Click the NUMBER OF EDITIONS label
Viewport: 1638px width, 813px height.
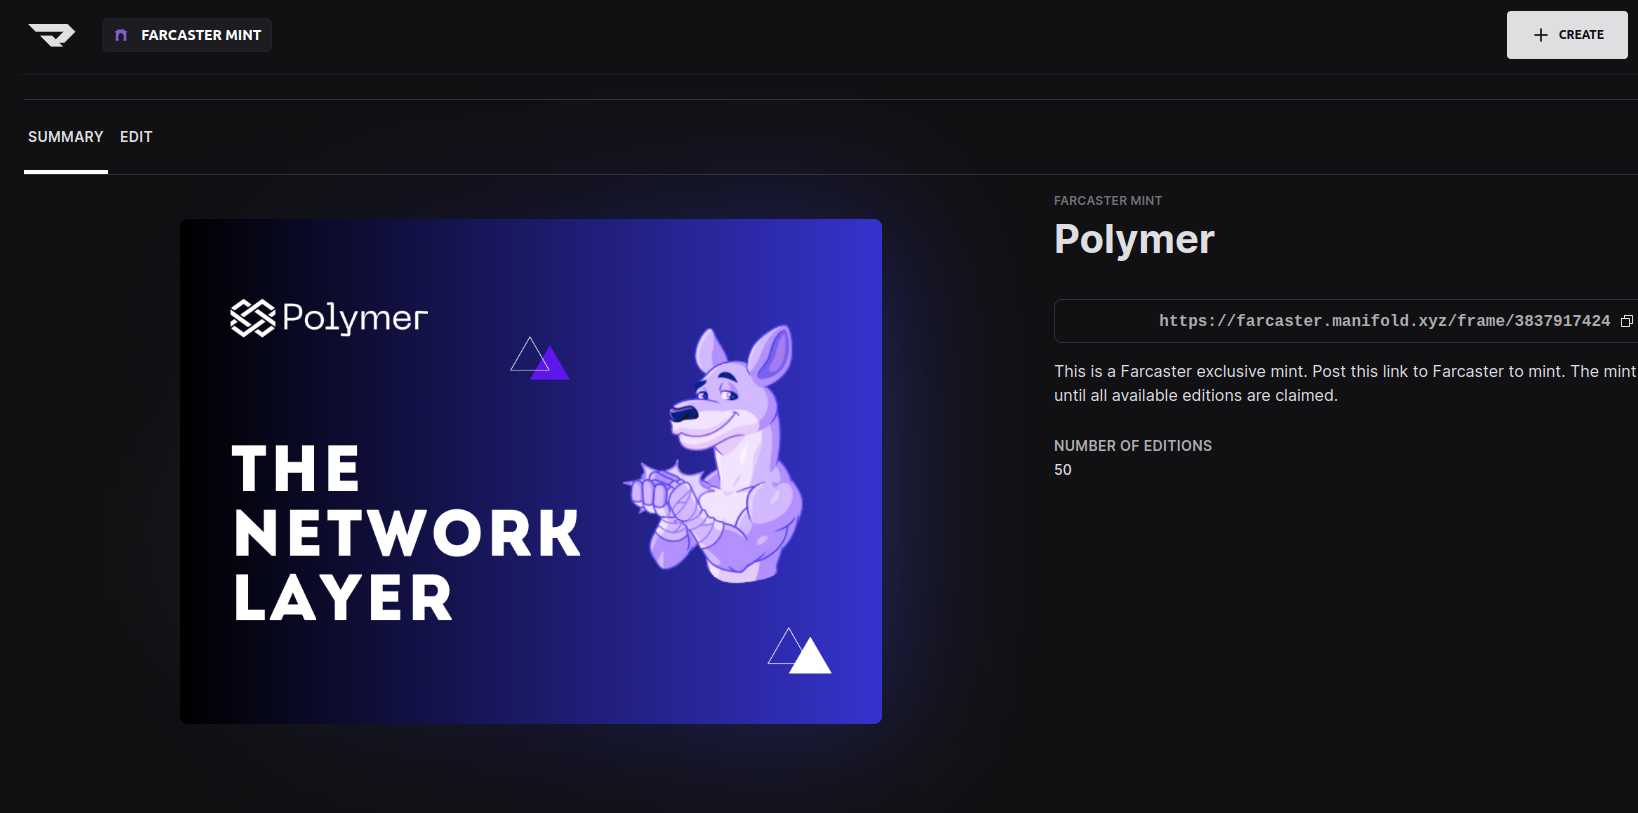(x=1133, y=446)
